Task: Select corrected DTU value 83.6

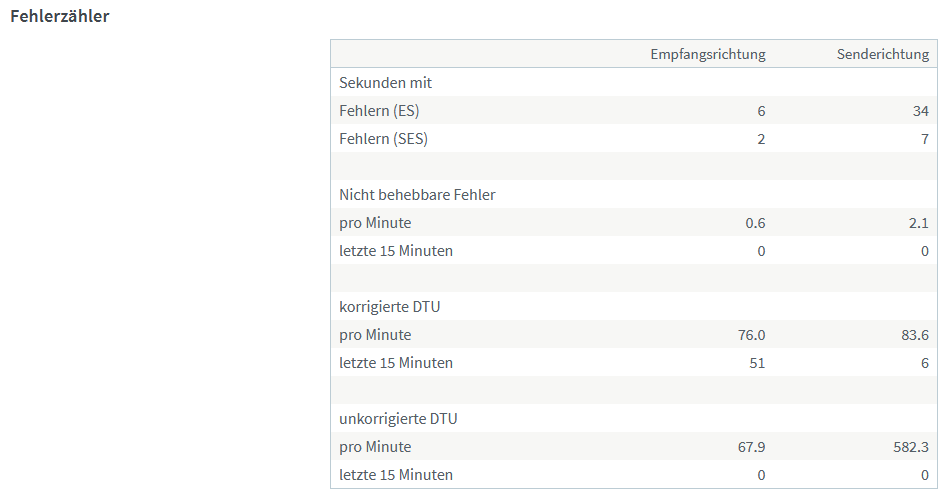Action: point(915,335)
